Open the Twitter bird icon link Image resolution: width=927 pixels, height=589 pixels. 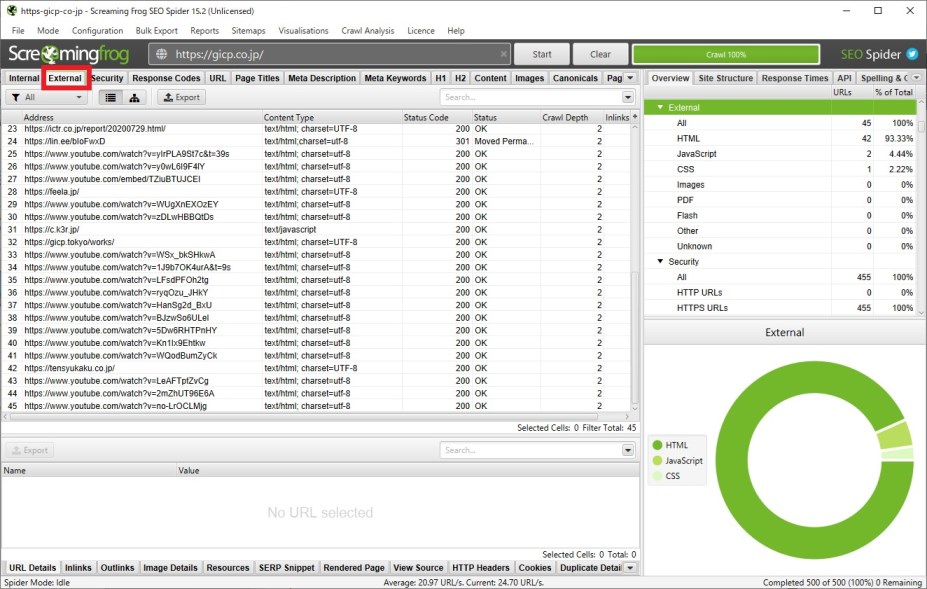(x=912, y=54)
